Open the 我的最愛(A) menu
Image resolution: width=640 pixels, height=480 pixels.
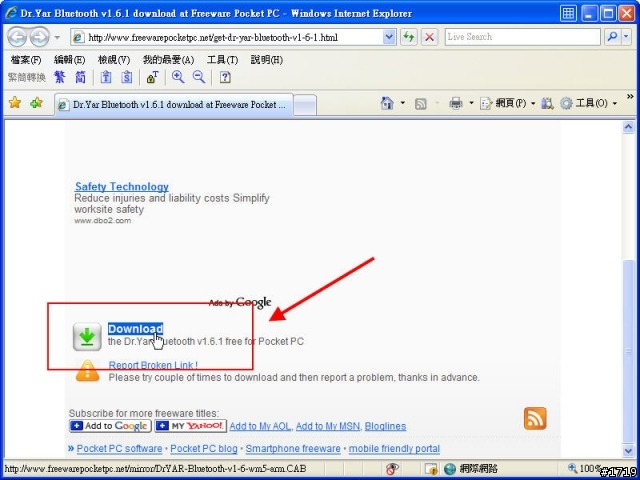point(168,60)
